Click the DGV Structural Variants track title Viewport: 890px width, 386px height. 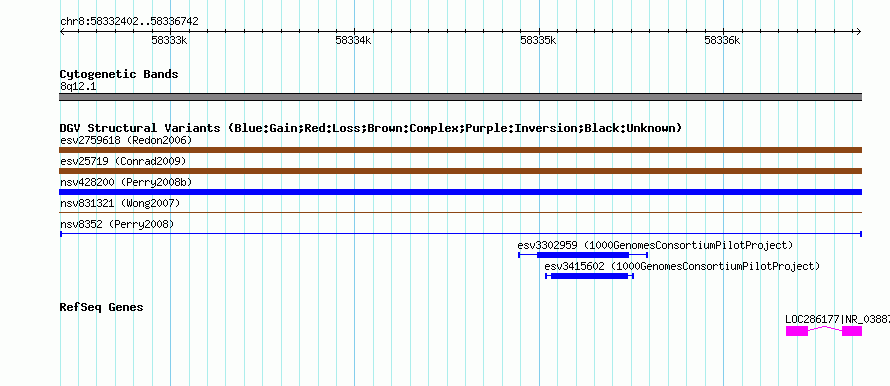[370, 128]
